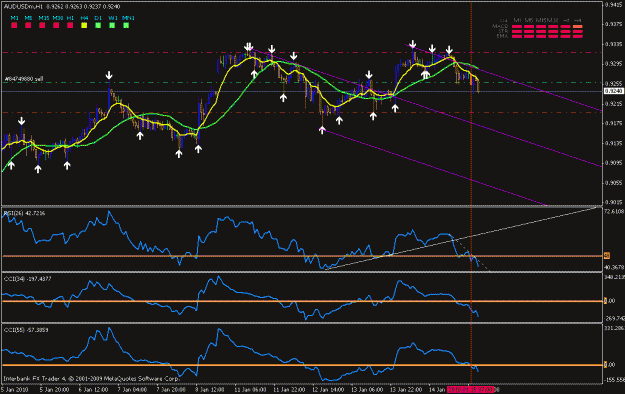
Task: Click the red square under M5
Action: (28, 26)
